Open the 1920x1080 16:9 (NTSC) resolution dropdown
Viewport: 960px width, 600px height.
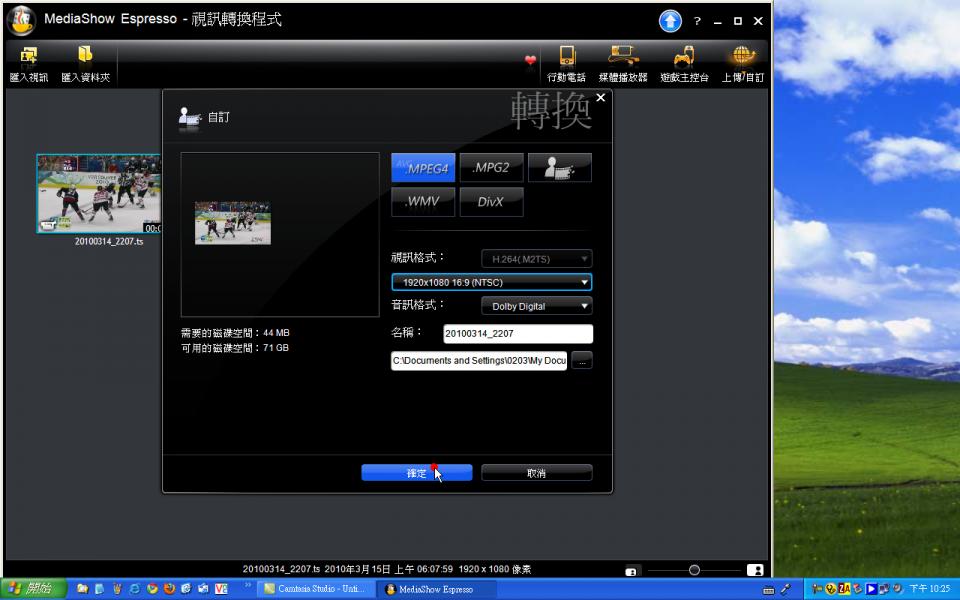click(x=492, y=282)
